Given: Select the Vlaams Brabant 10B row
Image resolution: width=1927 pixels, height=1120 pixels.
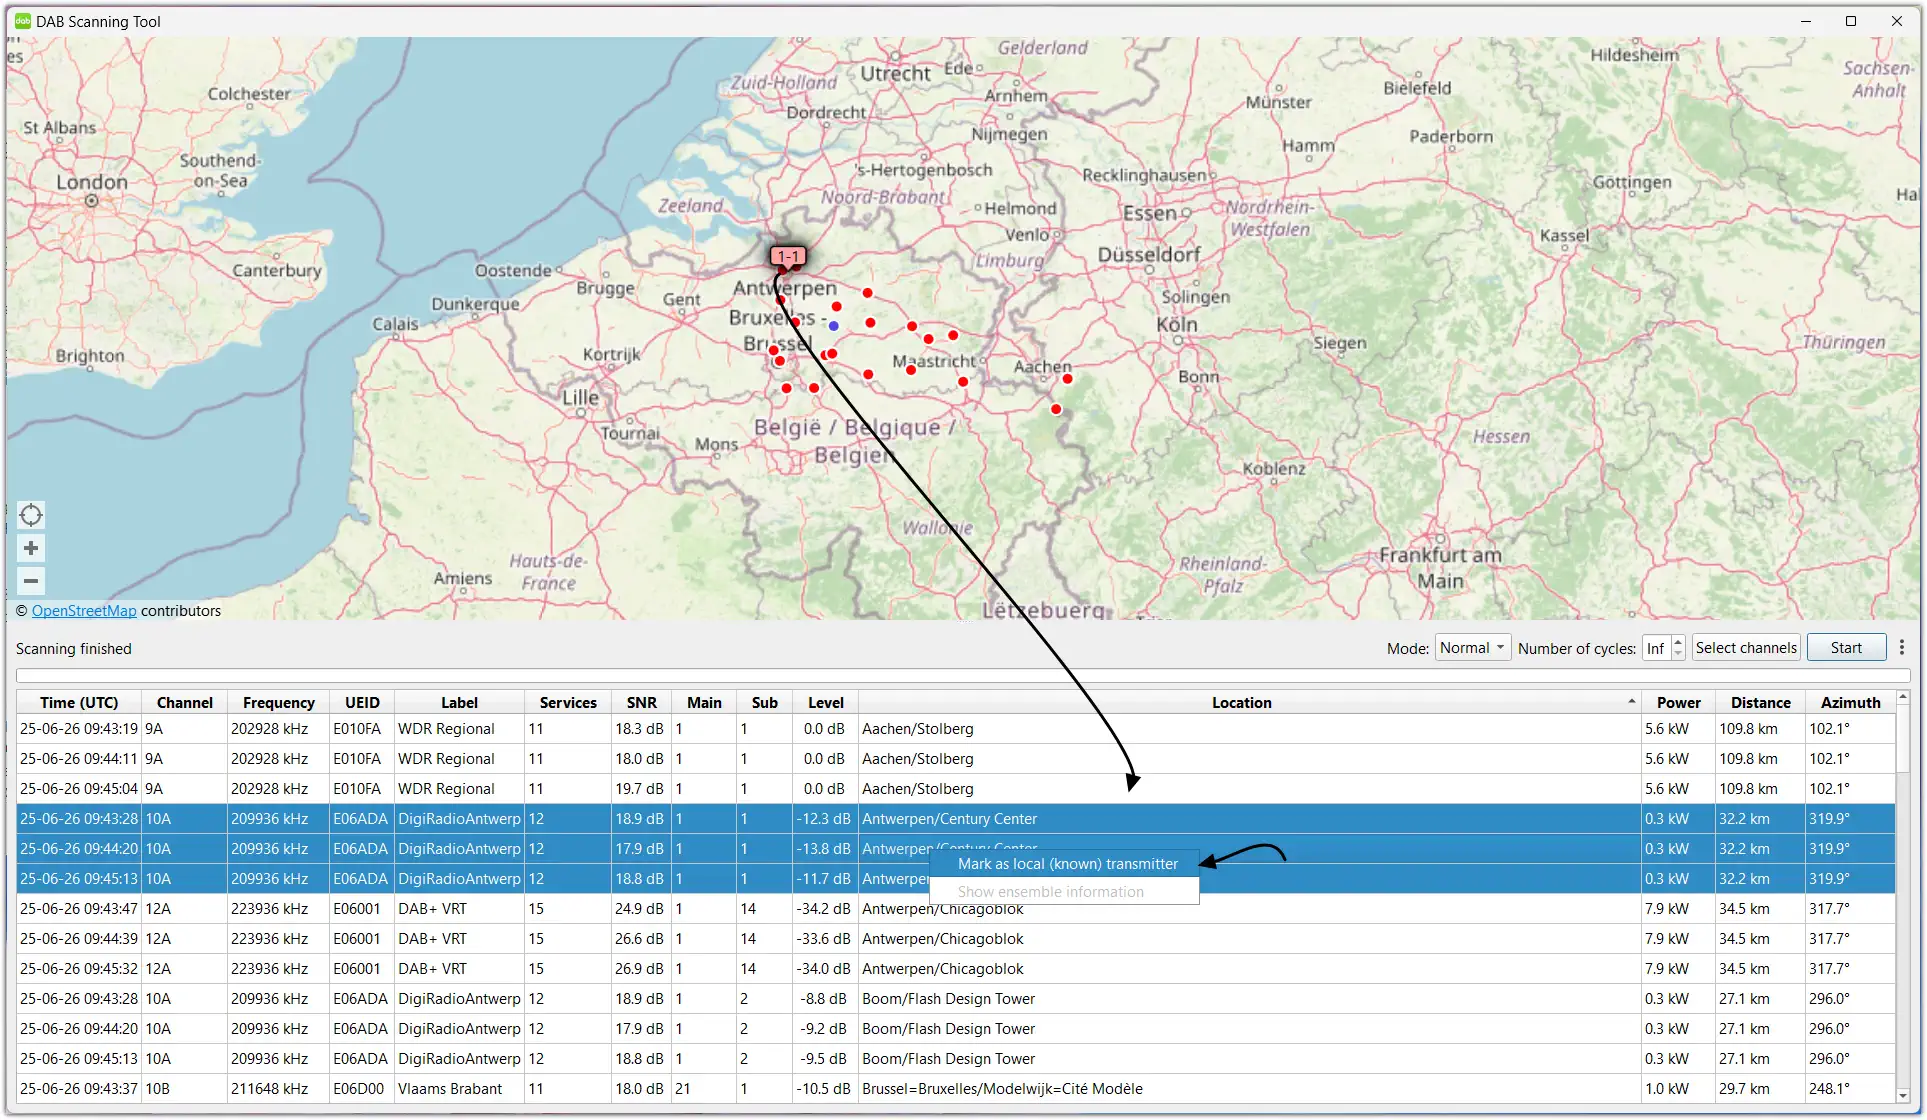Looking at the screenshot, I should tap(956, 1089).
